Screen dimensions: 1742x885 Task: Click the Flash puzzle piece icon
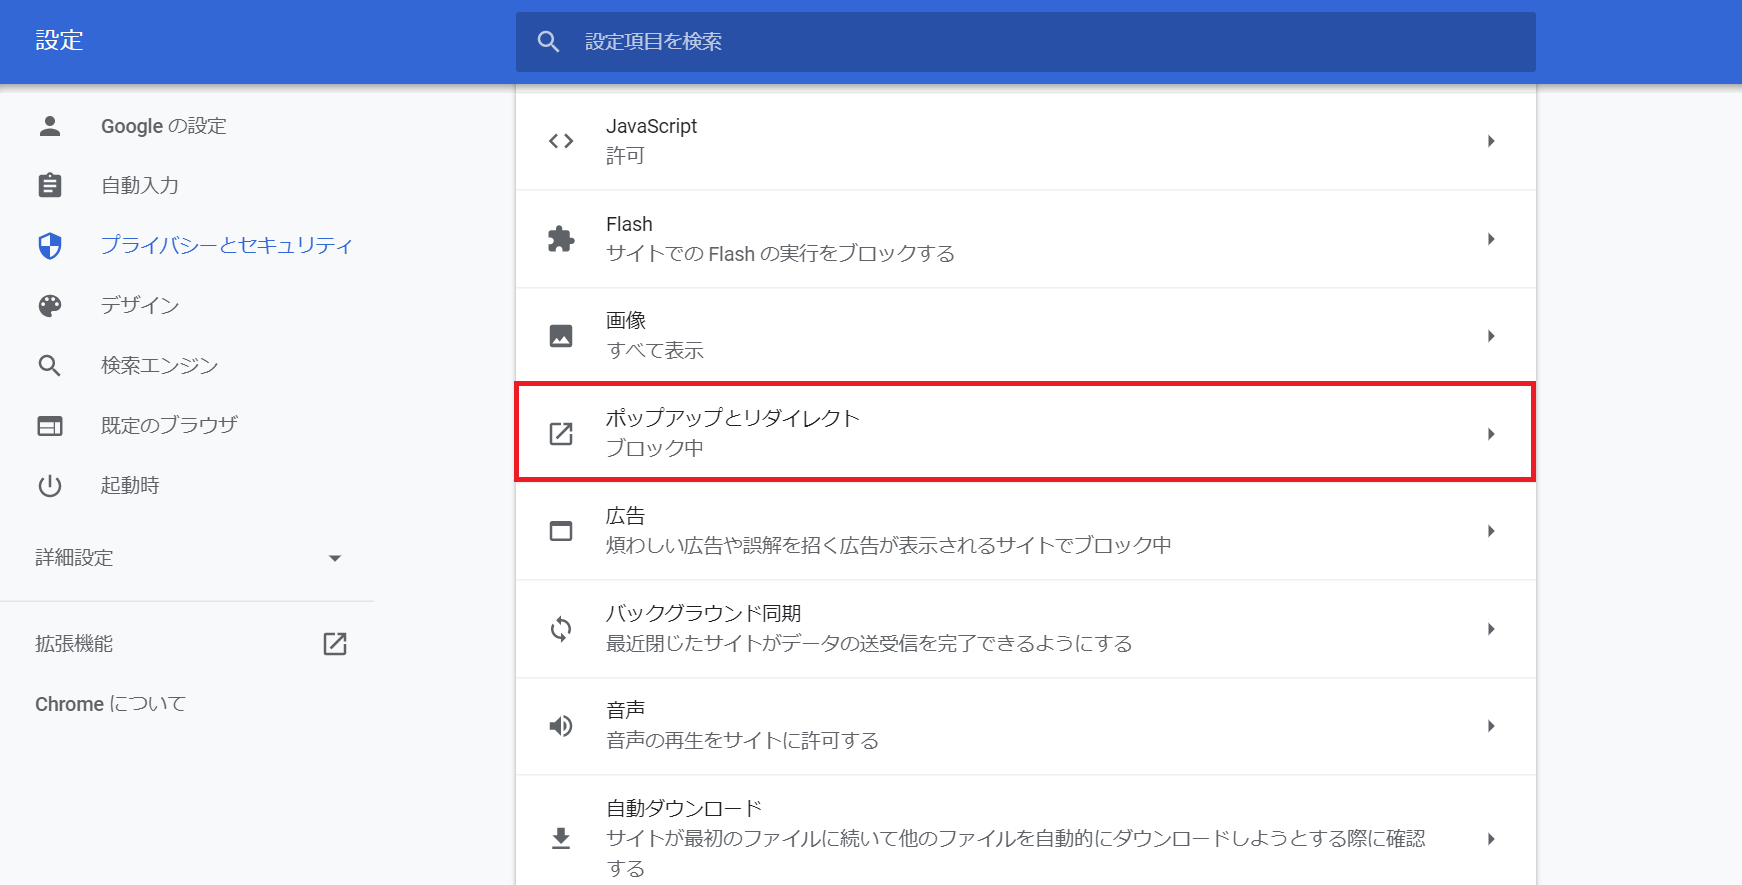click(561, 239)
